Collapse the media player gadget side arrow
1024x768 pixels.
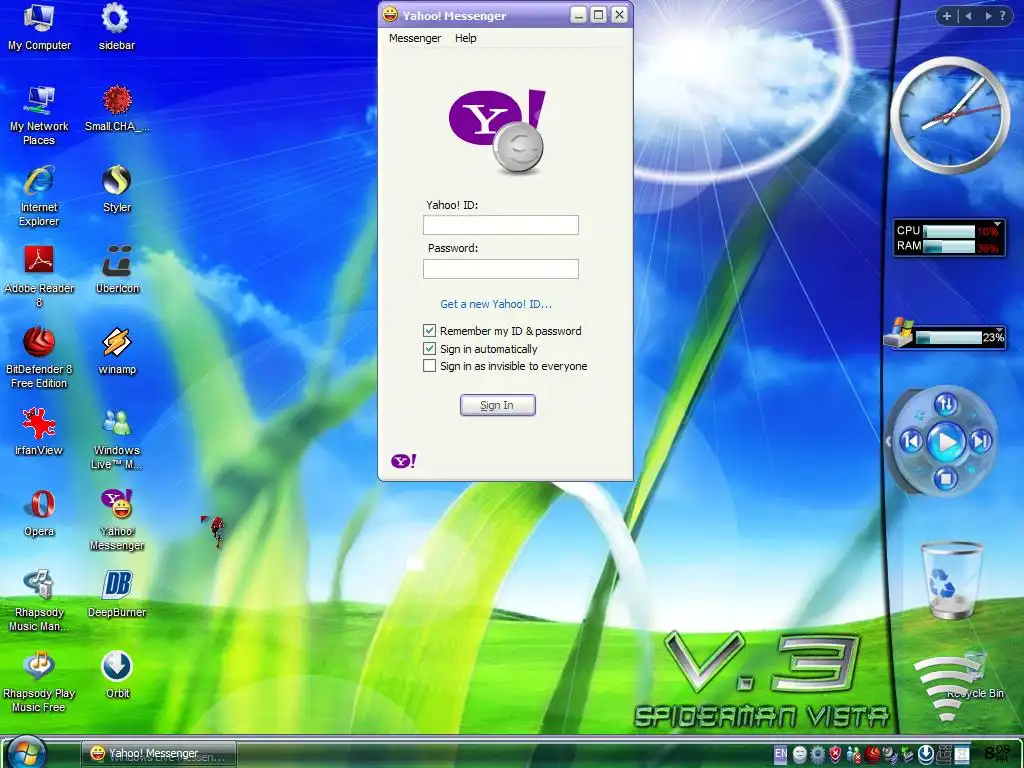888,441
